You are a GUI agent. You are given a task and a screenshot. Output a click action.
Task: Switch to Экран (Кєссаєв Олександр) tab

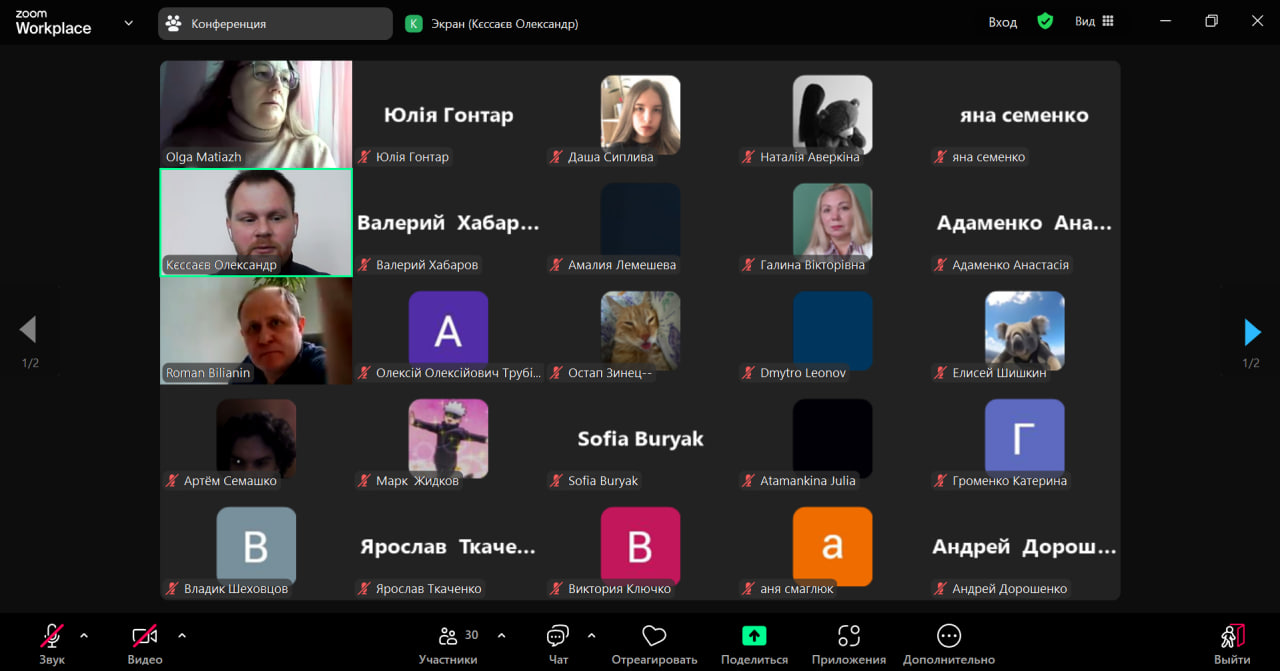tap(492, 23)
